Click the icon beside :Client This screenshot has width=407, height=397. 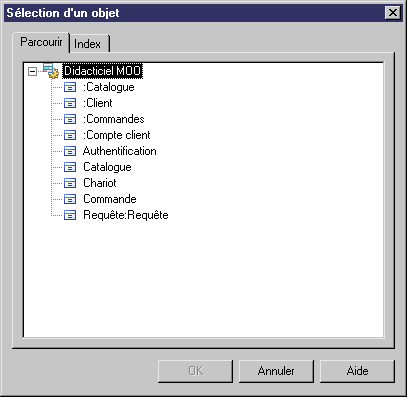point(70,103)
